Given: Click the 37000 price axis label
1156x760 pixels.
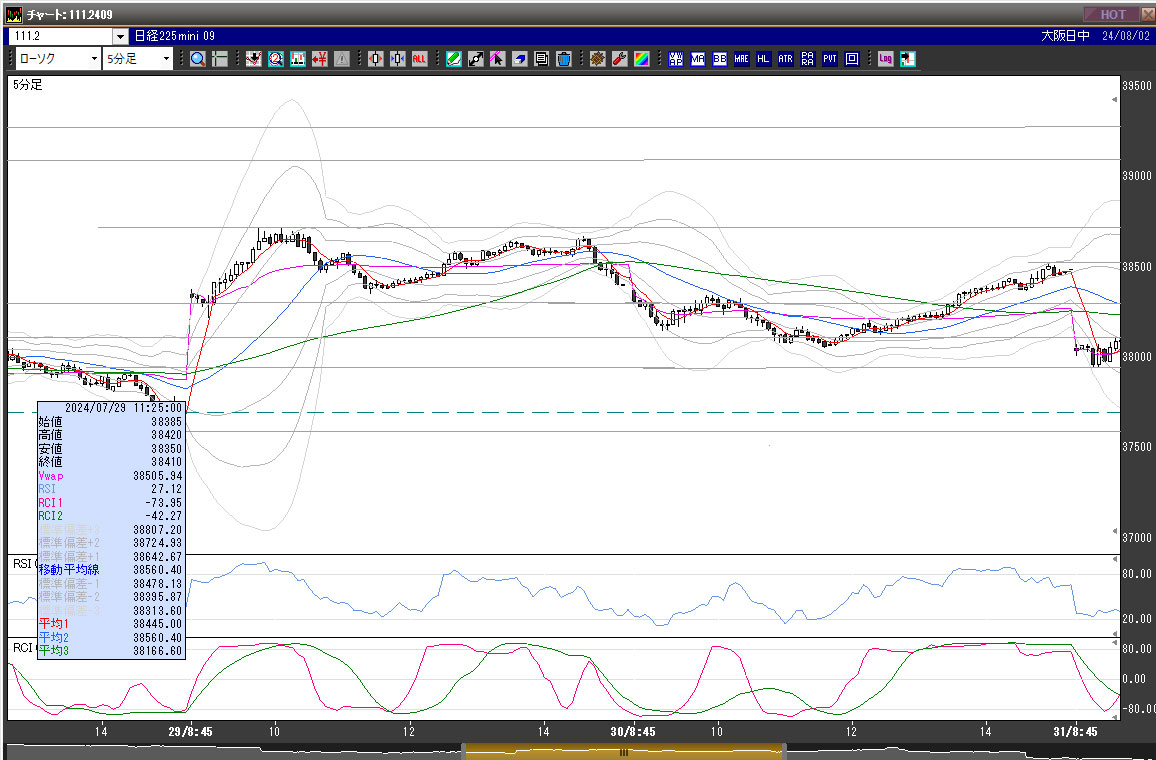Looking at the screenshot, I should (1137, 538).
